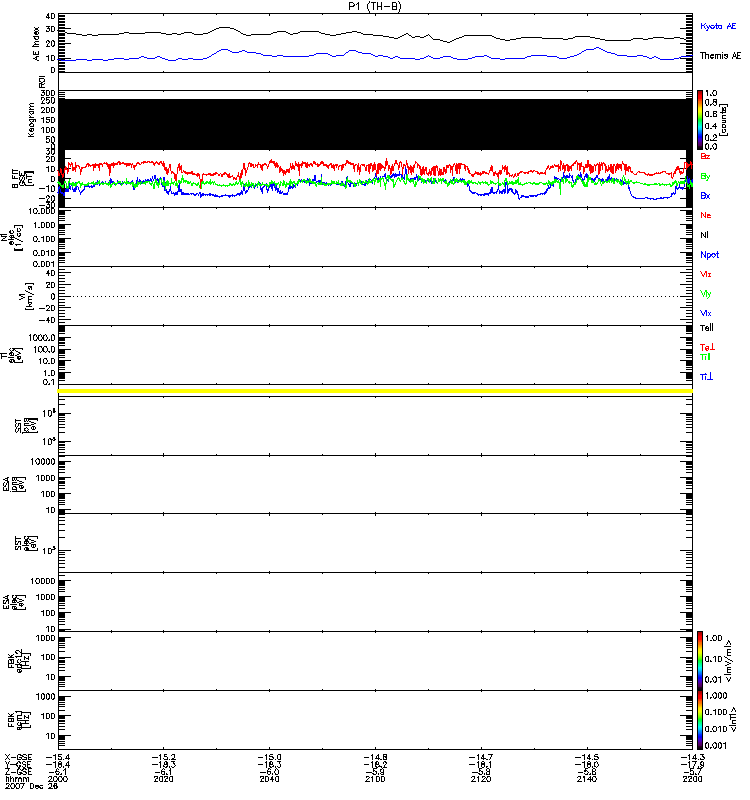Click the hhmm row label

tap(16, 779)
